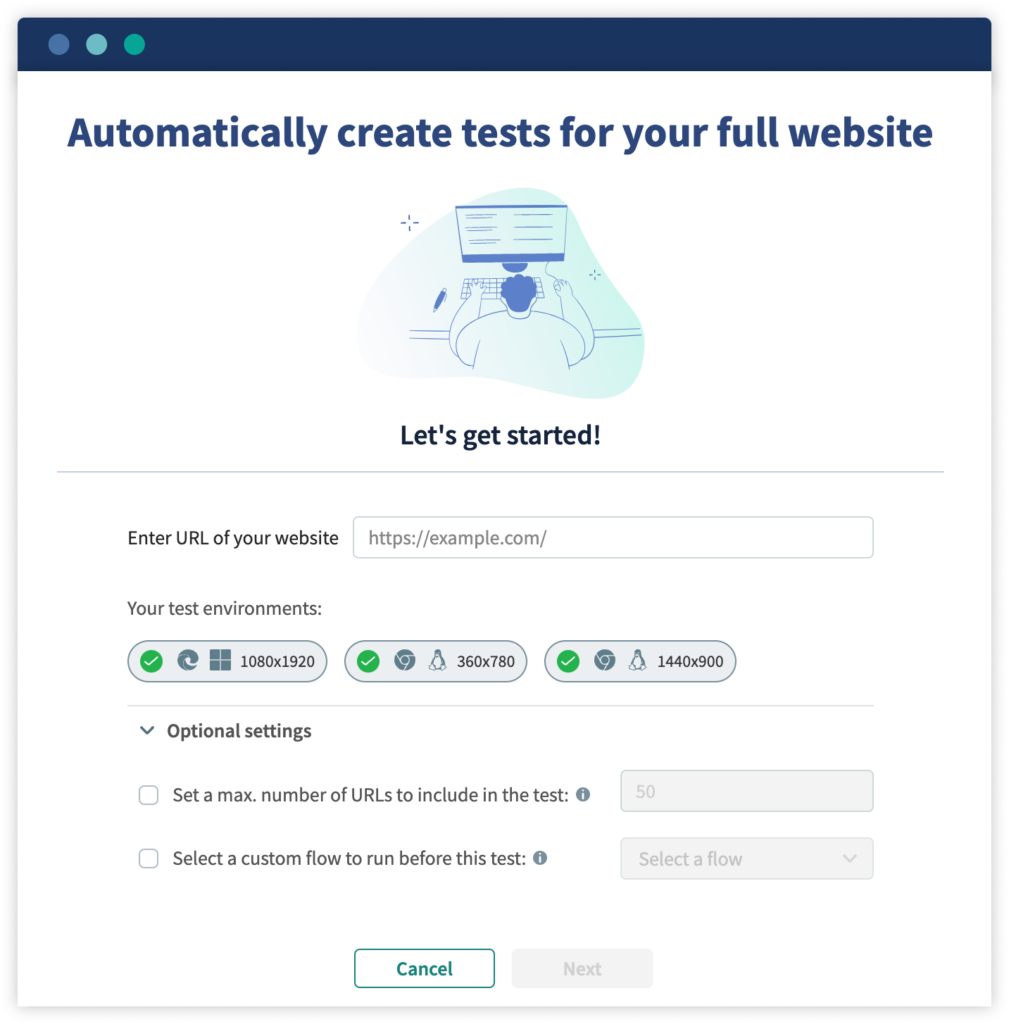Select the Chrome icon in the 1440x900 environment

click(606, 661)
